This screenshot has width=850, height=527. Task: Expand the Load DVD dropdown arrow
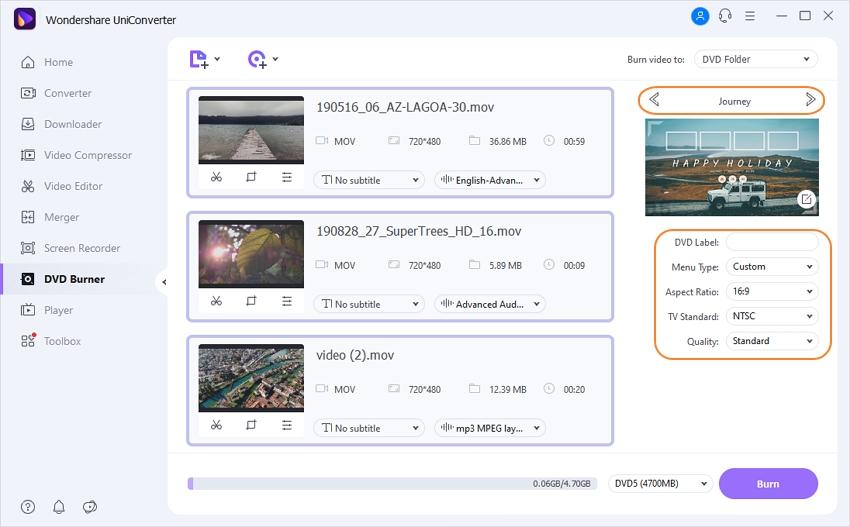coord(275,59)
